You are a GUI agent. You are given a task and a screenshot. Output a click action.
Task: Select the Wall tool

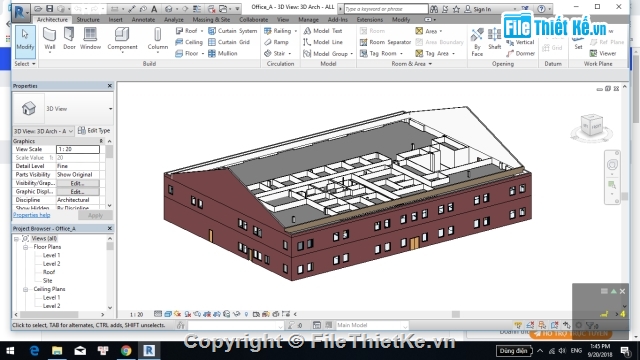(x=49, y=40)
